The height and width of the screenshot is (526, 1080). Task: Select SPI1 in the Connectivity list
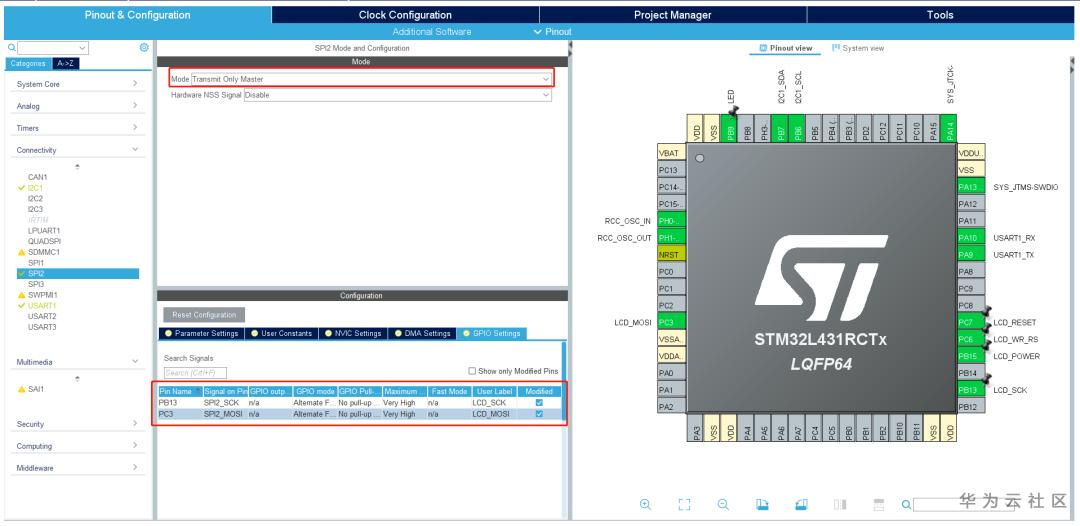coord(36,263)
